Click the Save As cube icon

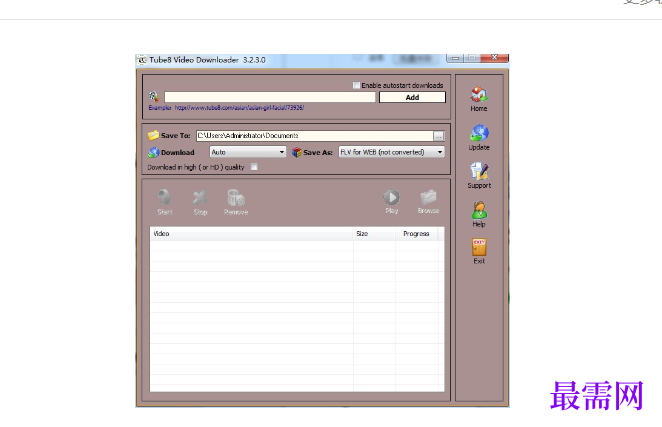(x=297, y=152)
